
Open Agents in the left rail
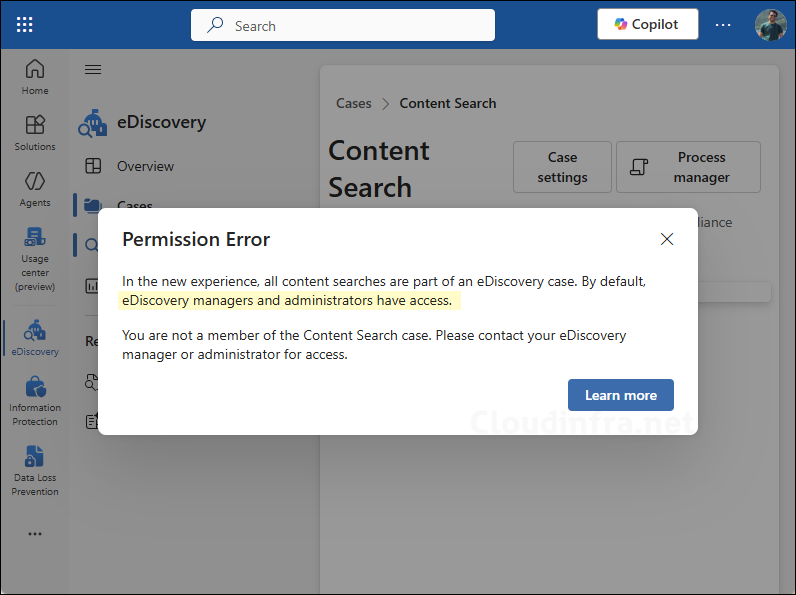[35, 188]
